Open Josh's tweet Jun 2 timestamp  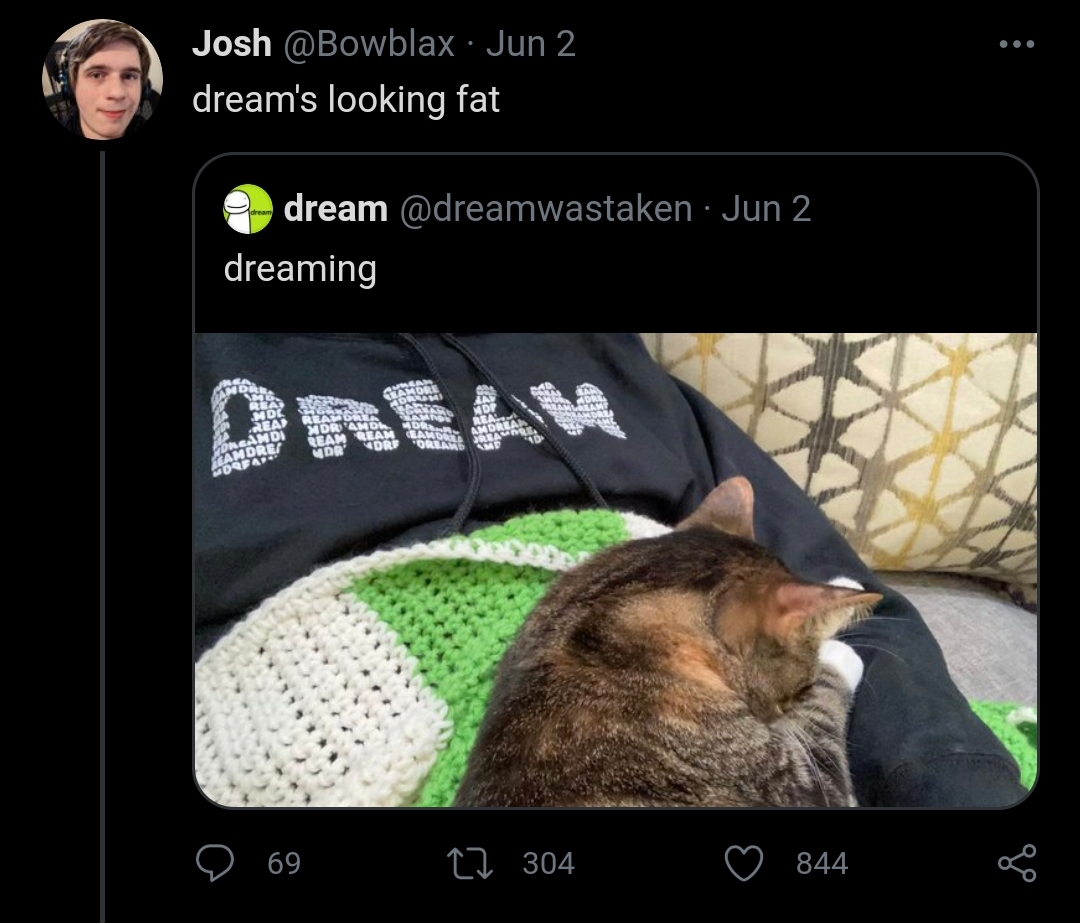point(530,44)
